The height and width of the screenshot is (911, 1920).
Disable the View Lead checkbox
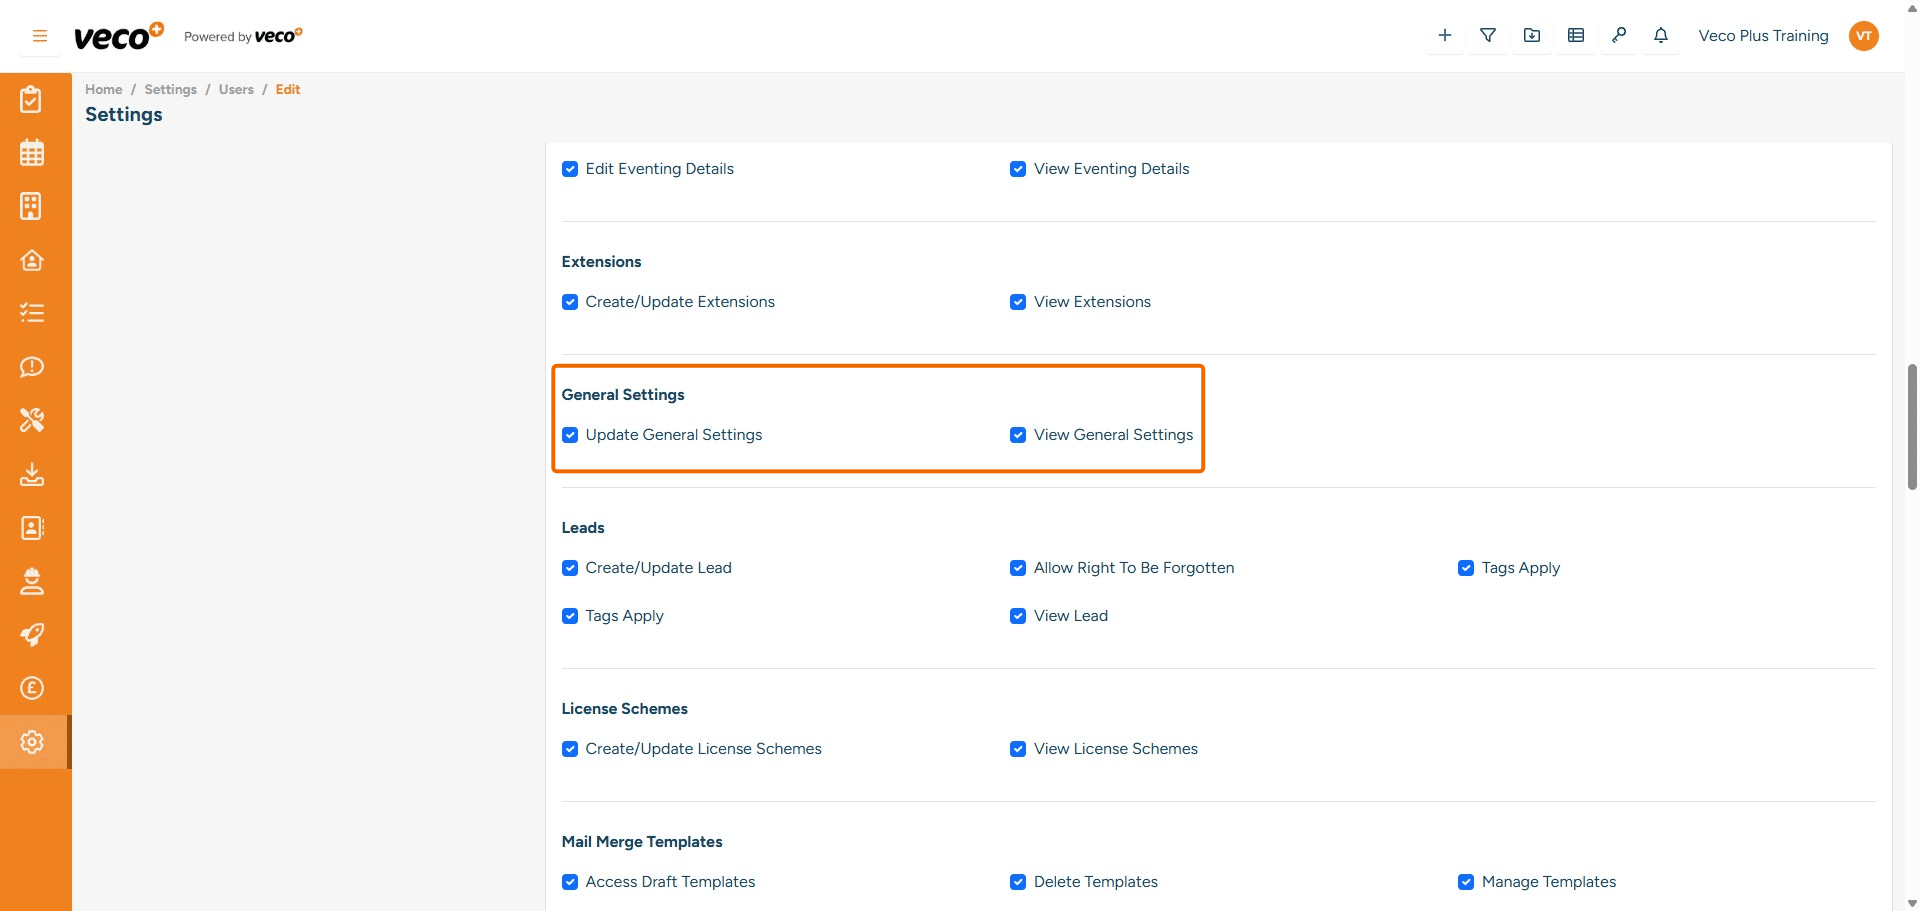(x=1018, y=616)
